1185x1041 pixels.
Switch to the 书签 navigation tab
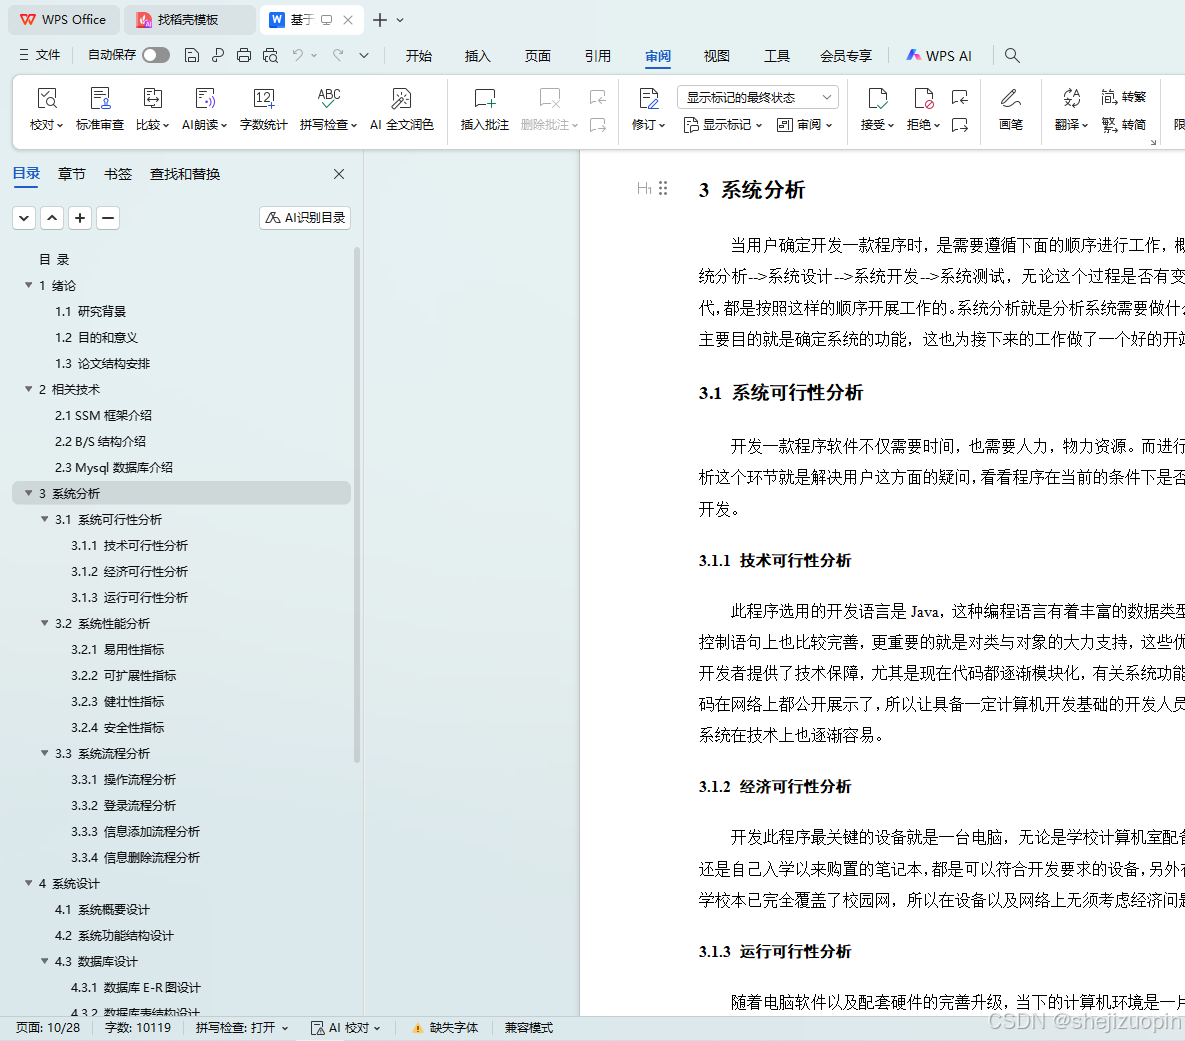click(118, 174)
